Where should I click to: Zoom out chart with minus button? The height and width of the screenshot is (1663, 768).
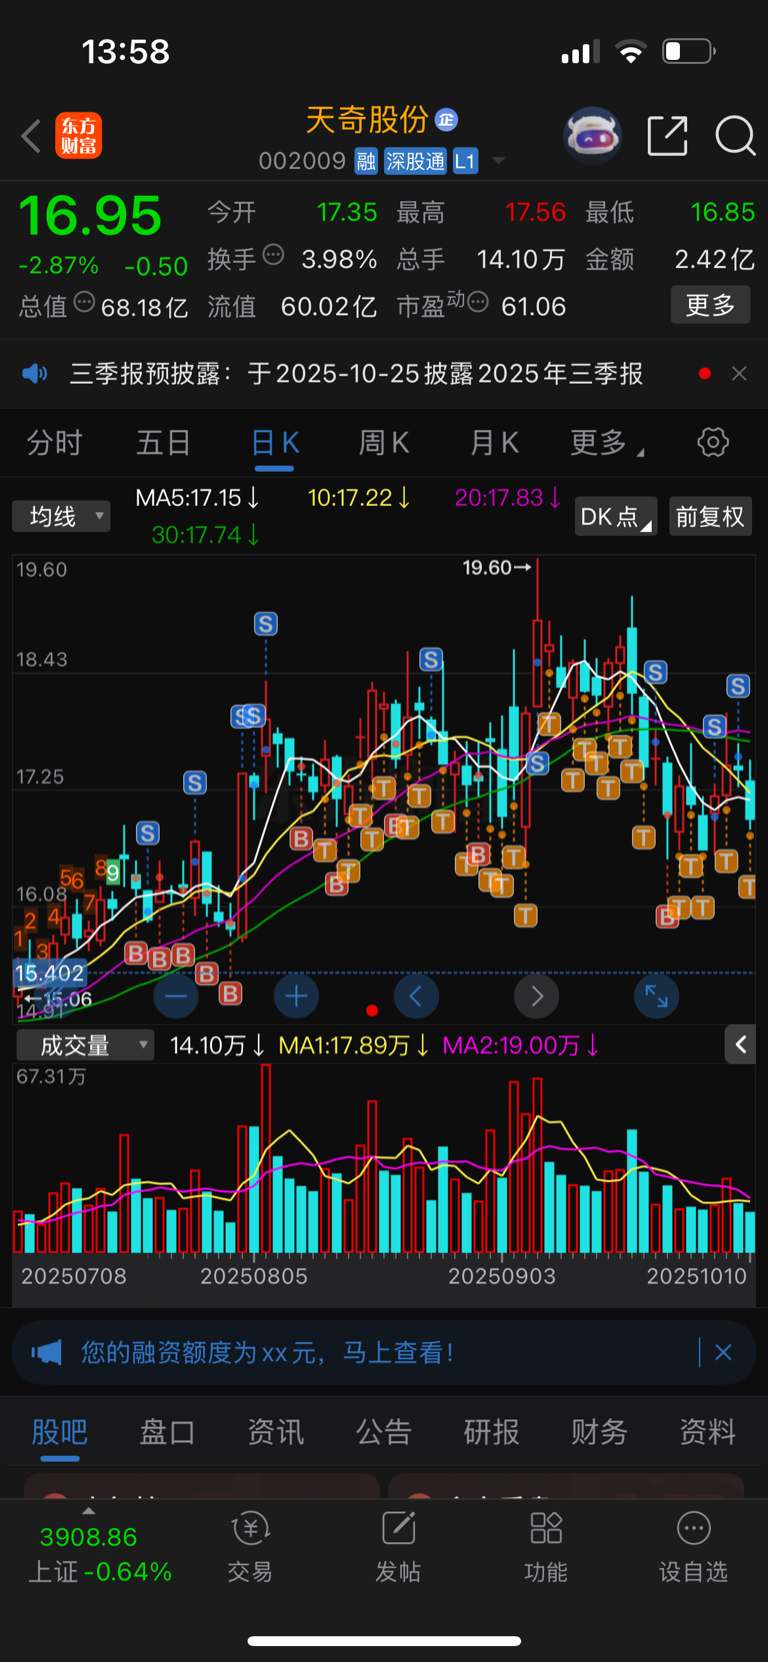click(x=176, y=996)
